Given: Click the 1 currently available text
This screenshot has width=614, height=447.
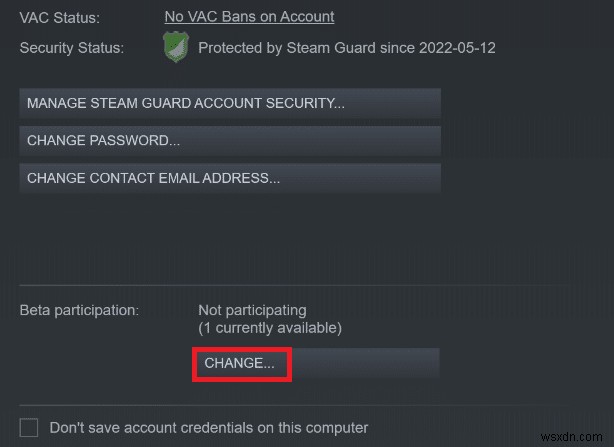Looking at the screenshot, I should click(269, 328).
